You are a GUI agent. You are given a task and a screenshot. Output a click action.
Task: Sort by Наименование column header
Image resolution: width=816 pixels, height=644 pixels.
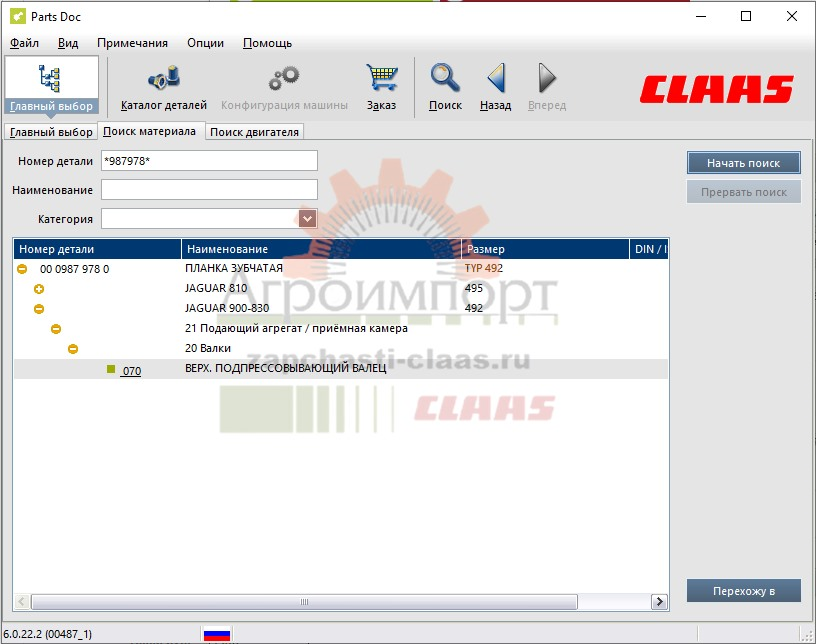click(322, 249)
